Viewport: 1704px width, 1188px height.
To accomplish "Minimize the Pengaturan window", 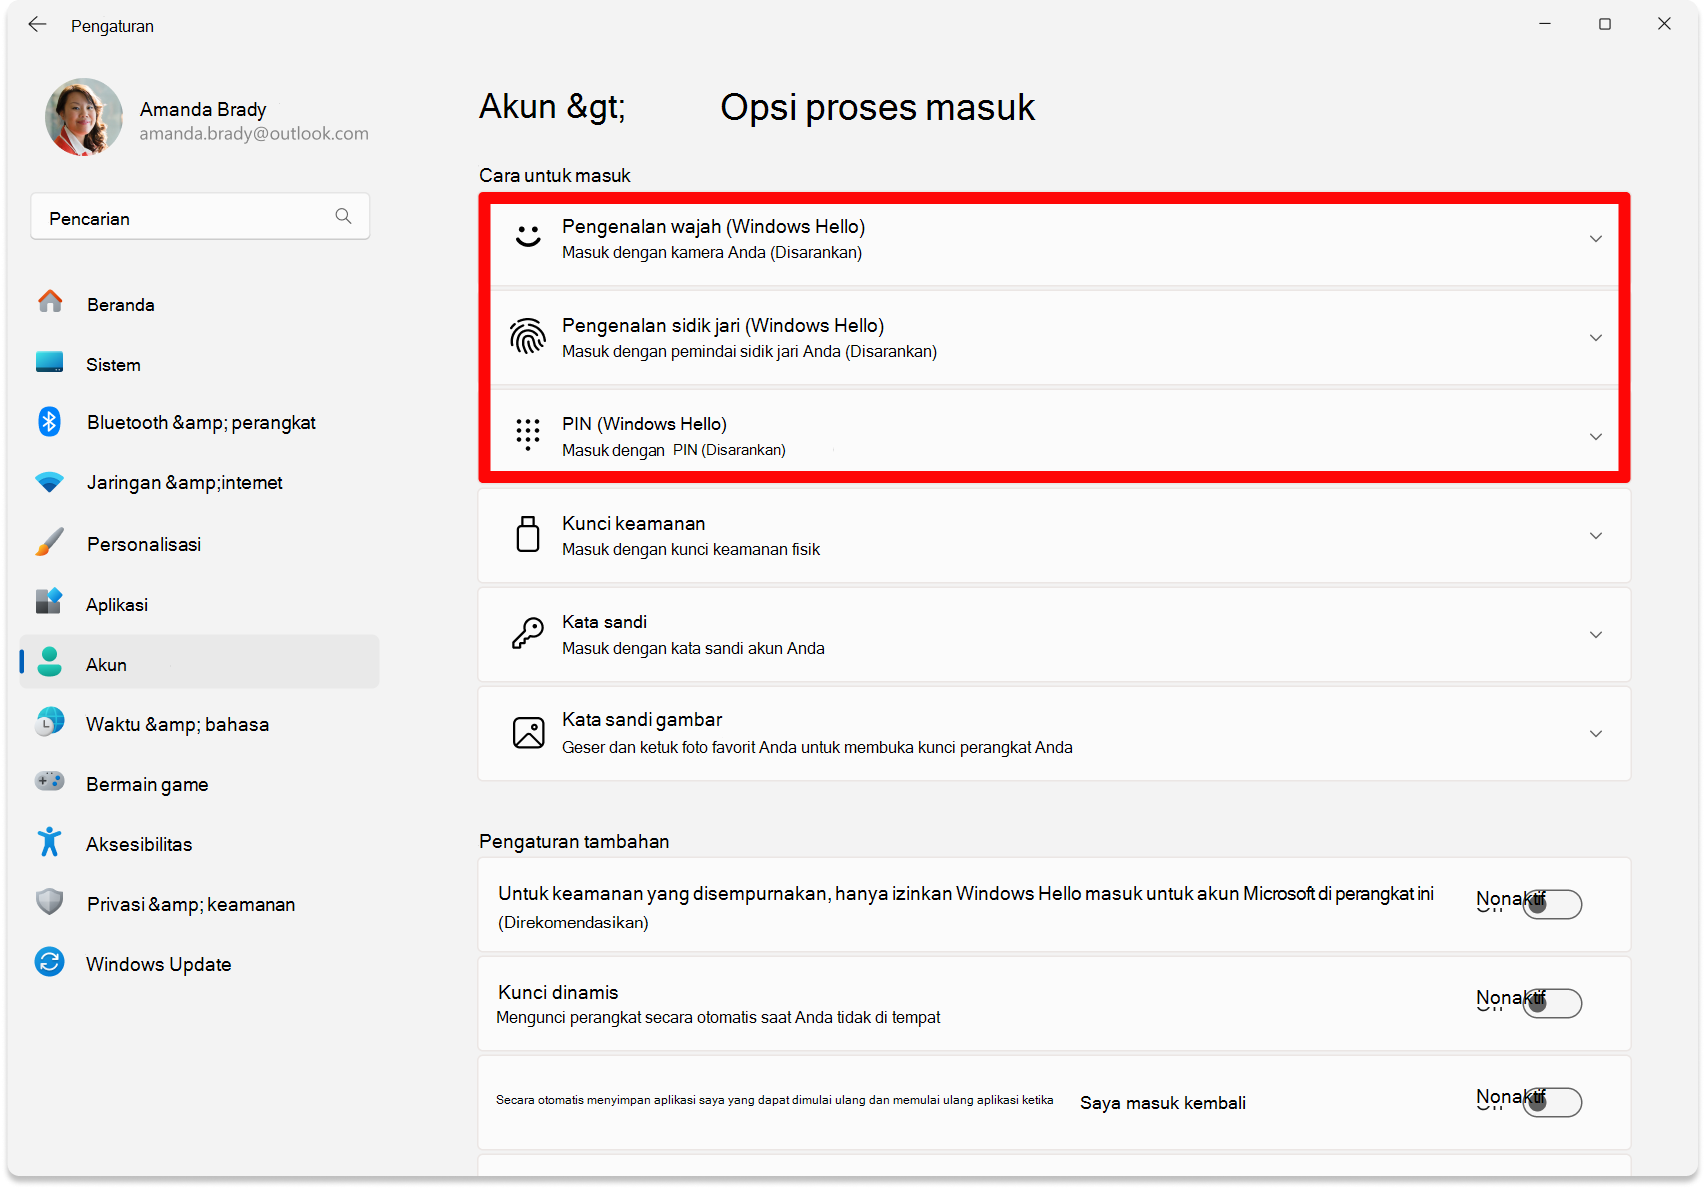I will [x=1545, y=23].
